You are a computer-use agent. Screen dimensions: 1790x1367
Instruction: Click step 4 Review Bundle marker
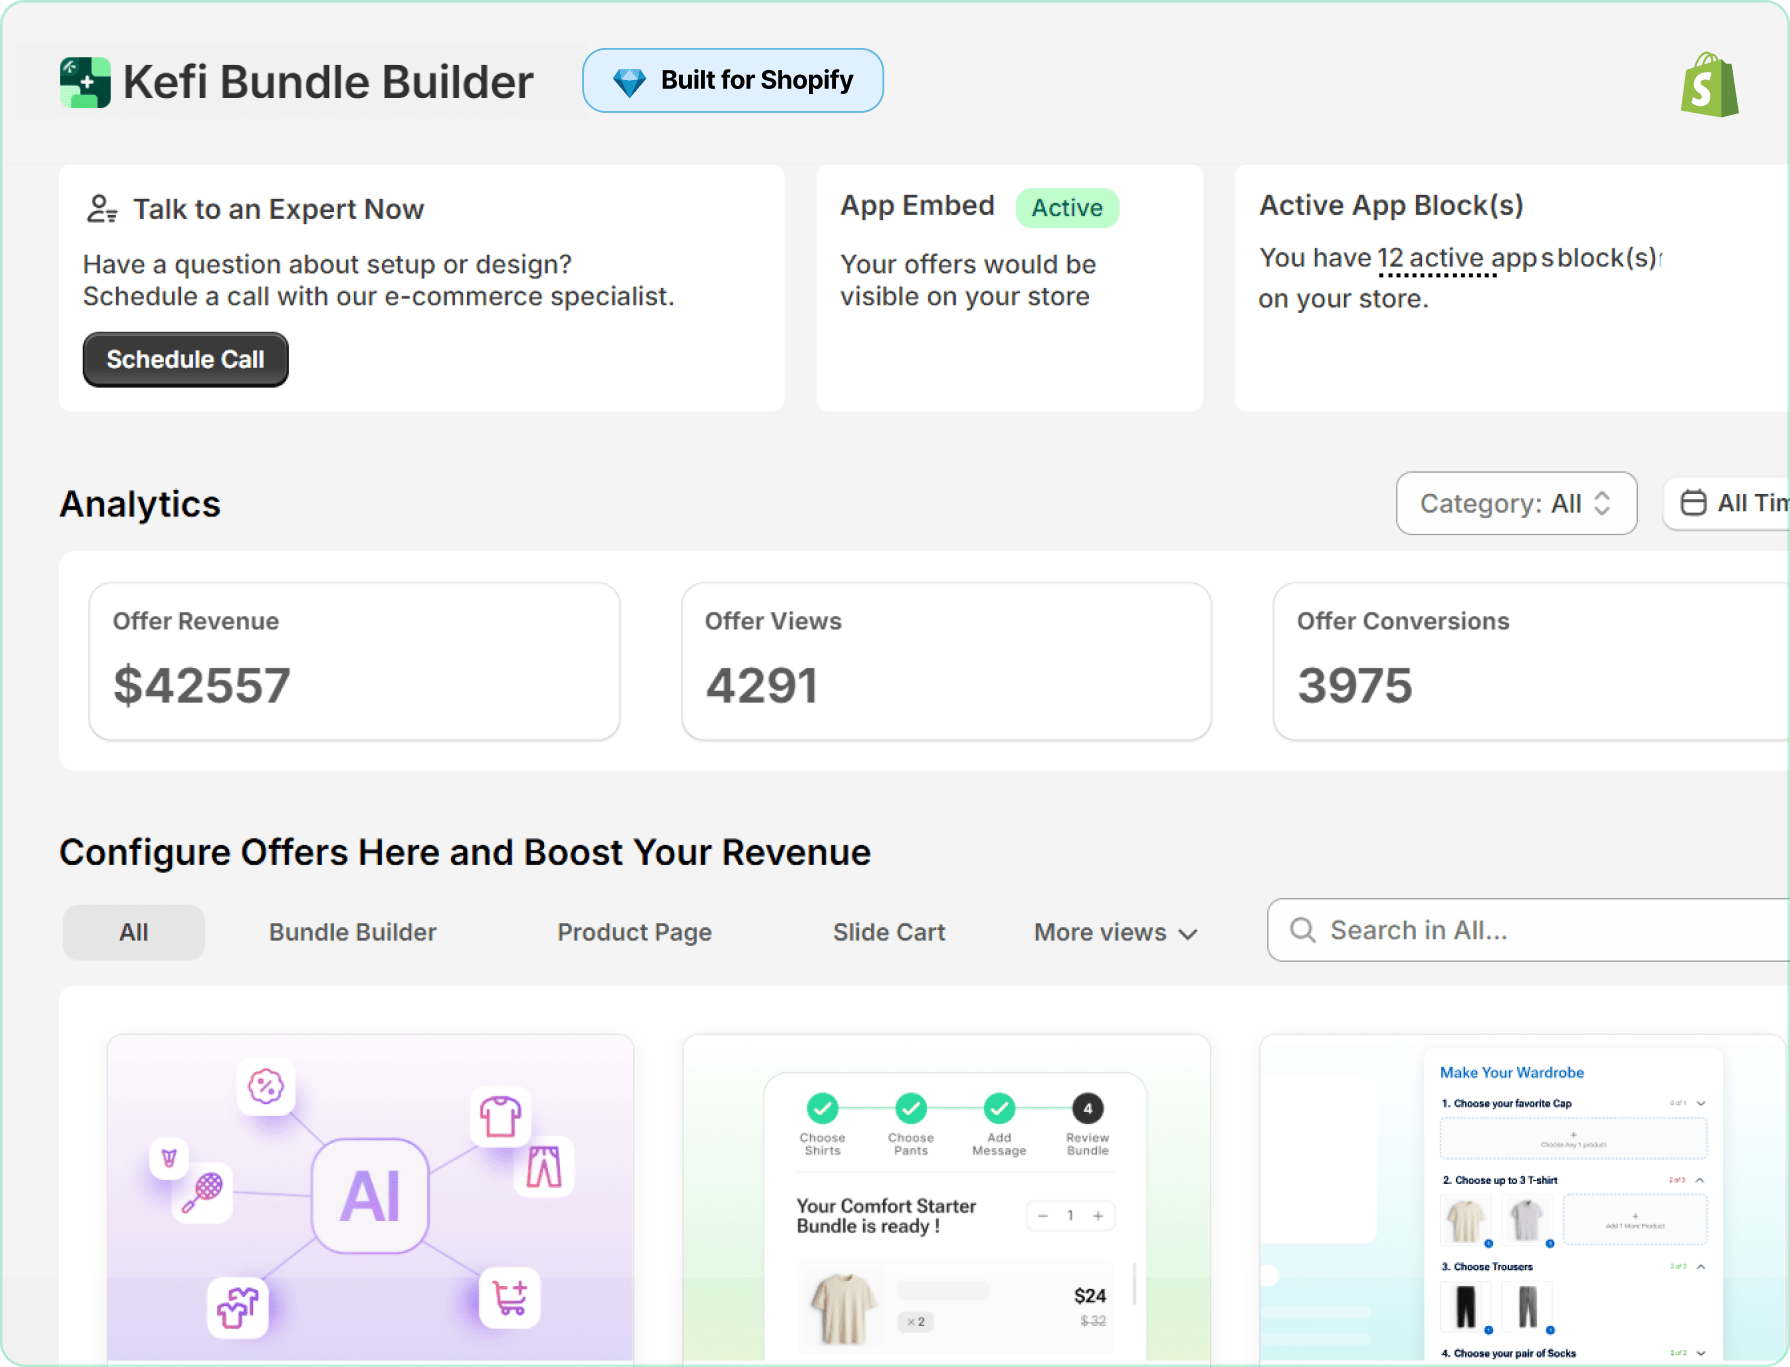tap(1088, 1108)
